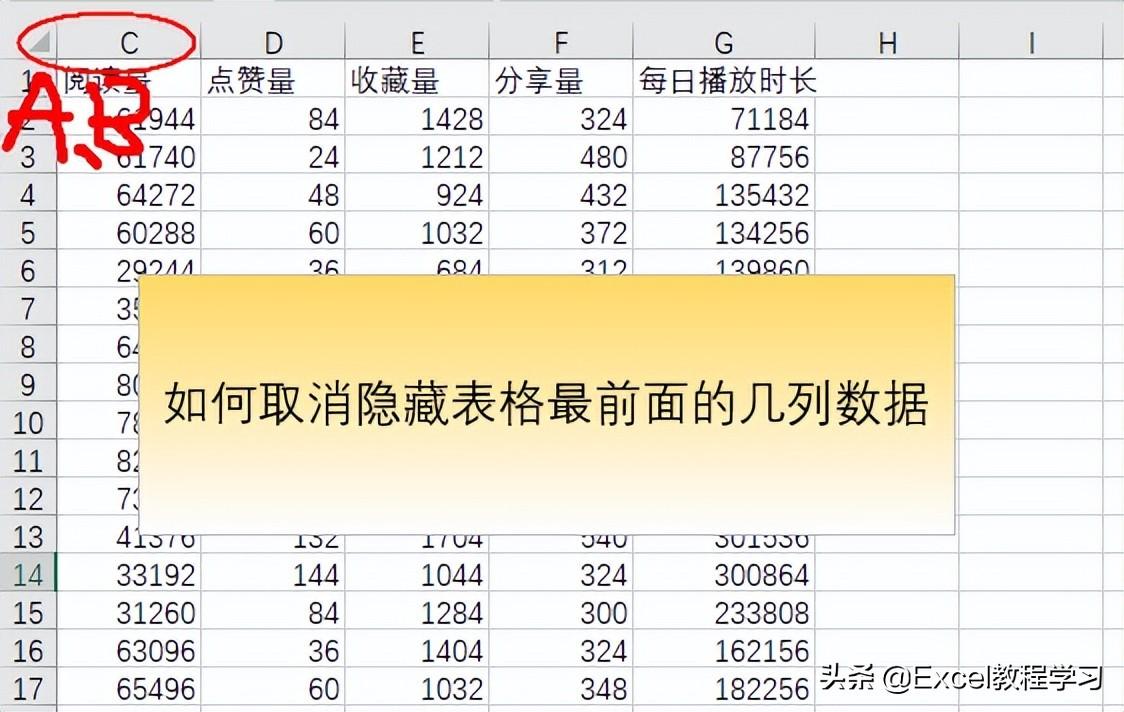The image size is (1124, 712).
Task: Select cell D15 containing 84
Action: coord(273,612)
